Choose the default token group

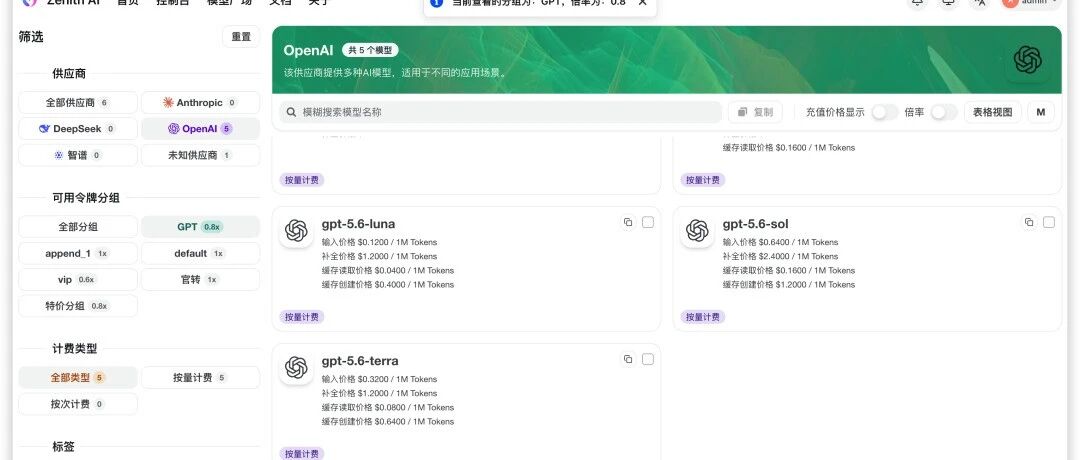[x=200, y=253]
